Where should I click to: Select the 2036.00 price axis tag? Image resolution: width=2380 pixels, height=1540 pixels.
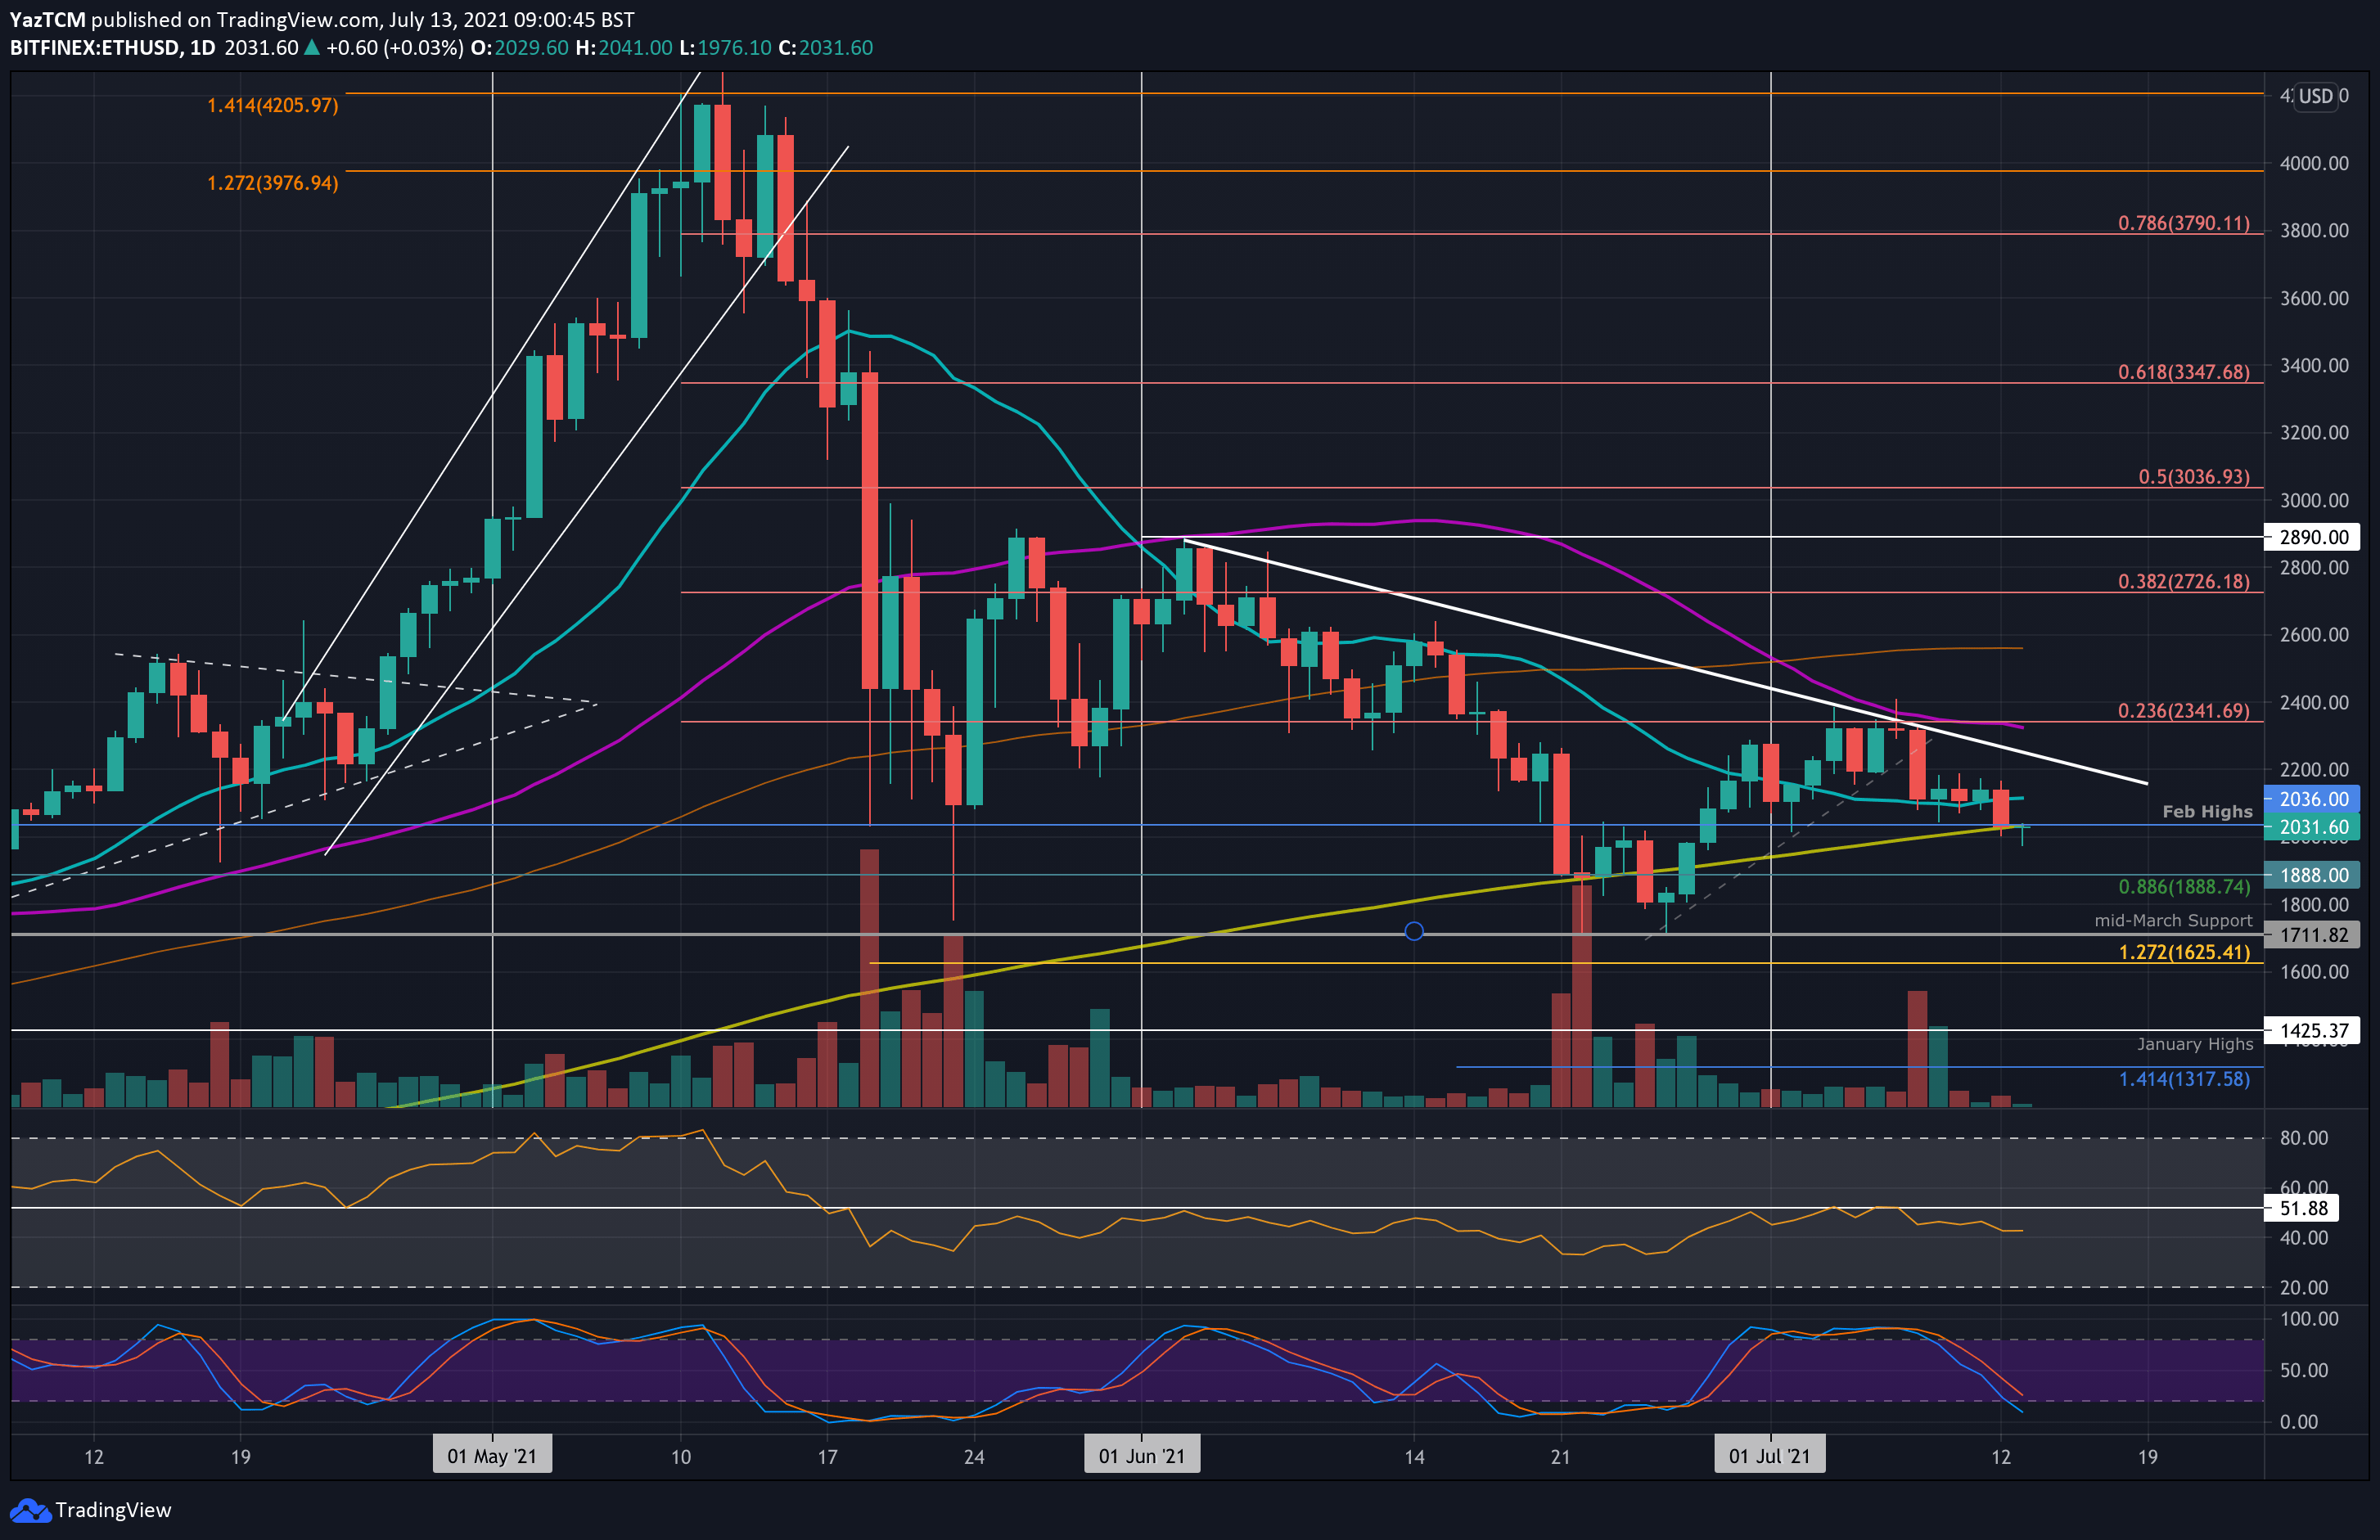click(x=2312, y=799)
